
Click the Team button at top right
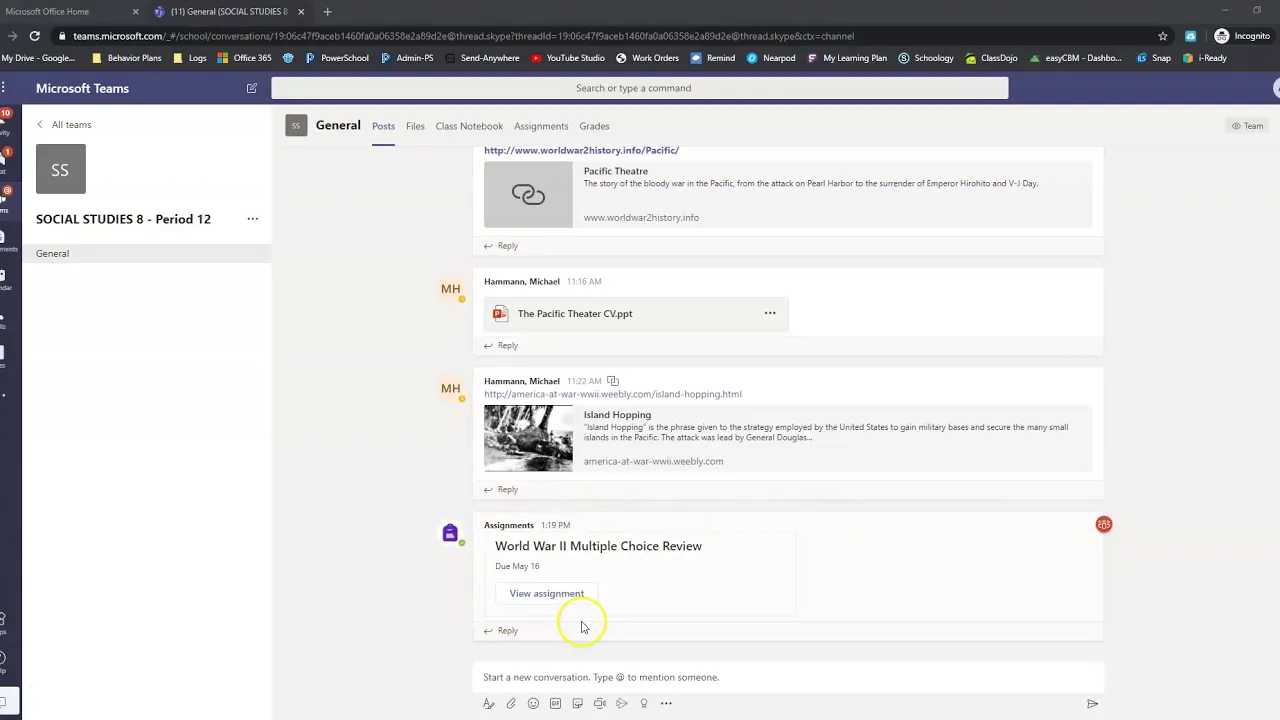pos(1247,126)
